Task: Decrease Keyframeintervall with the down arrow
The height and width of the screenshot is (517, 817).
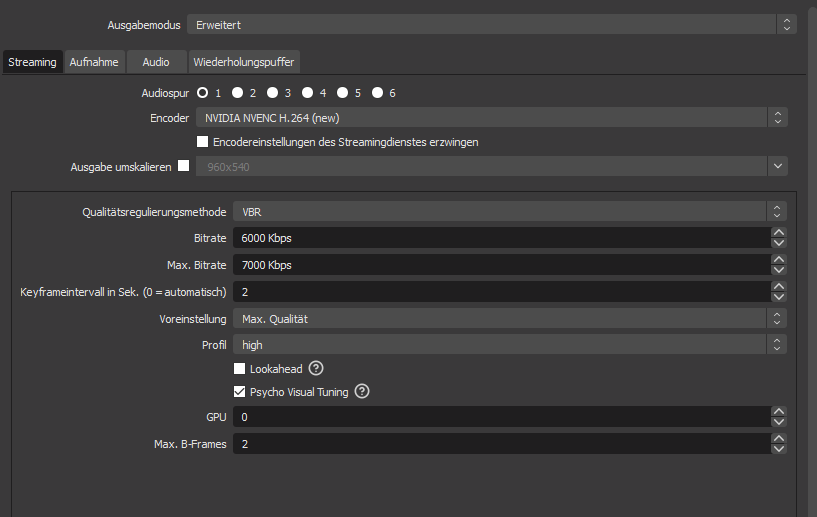Action: tap(778, 297)
